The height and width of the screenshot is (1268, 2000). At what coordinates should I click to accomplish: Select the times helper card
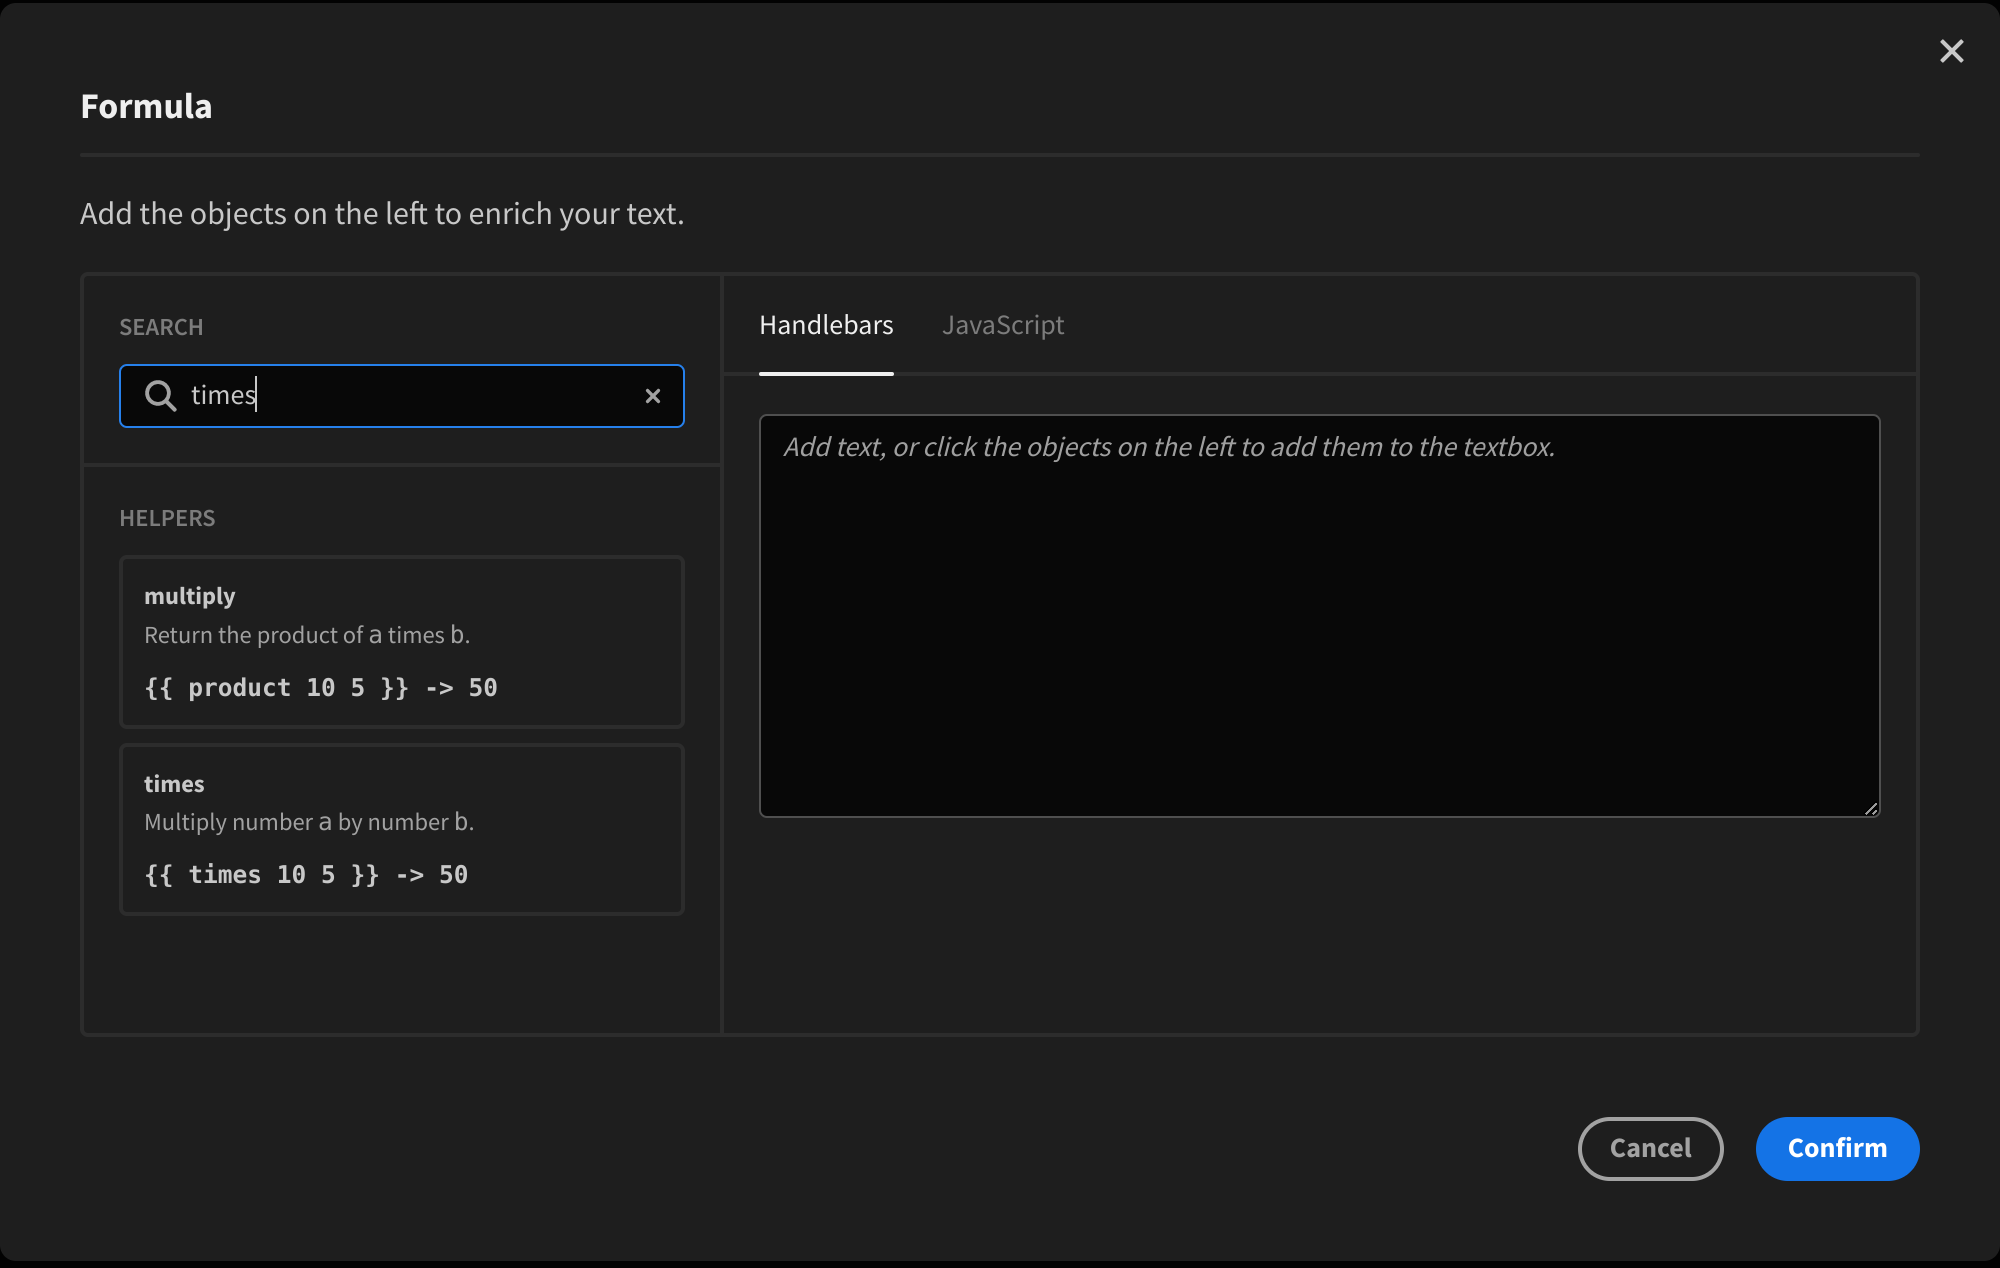401,830
